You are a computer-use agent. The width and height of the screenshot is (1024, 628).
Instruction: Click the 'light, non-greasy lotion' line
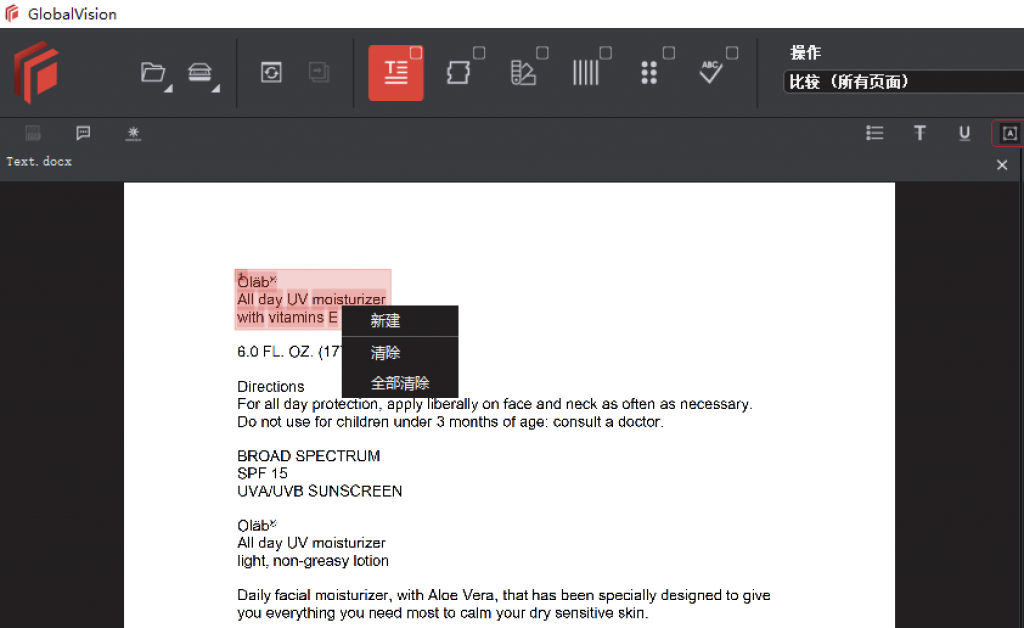(x=313, y=561)
